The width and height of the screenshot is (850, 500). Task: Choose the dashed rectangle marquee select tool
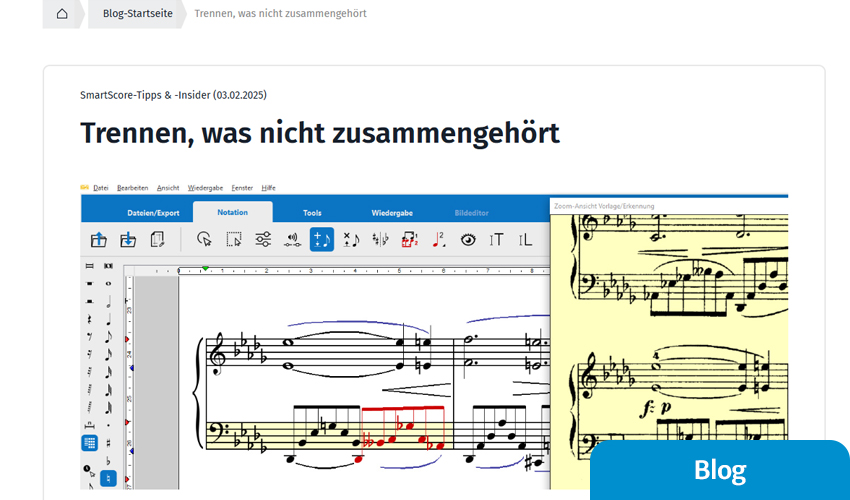[234, 239]
